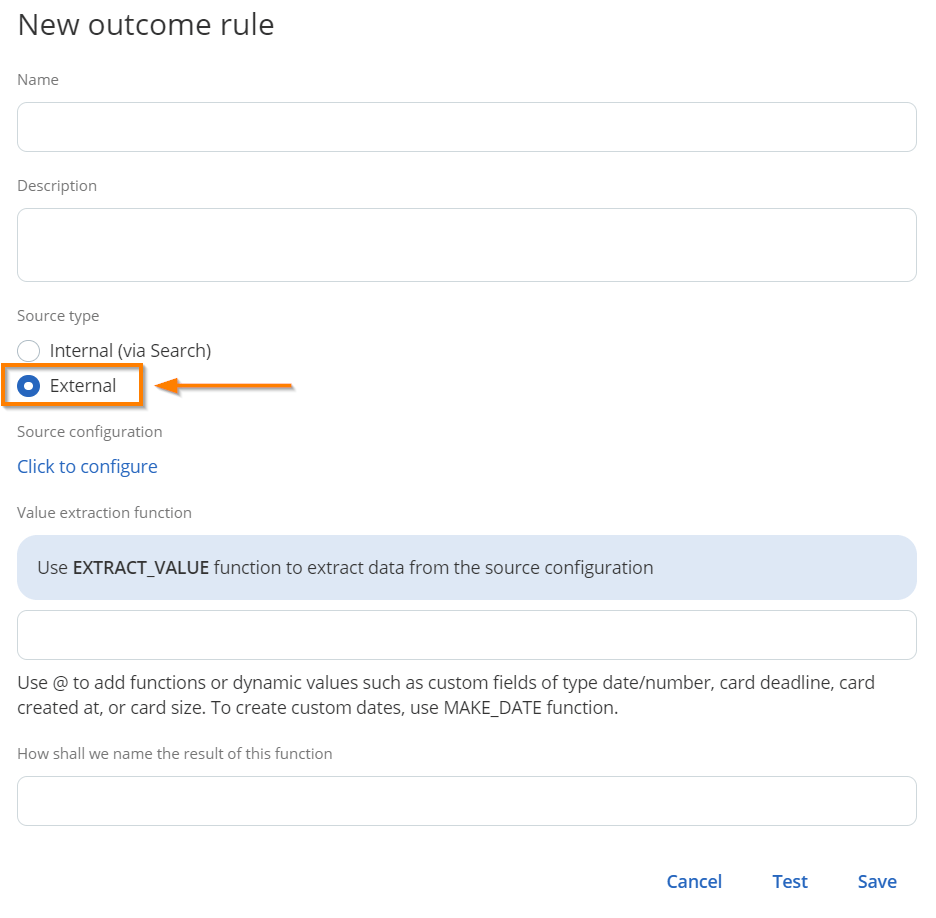This screenshot has width=936, height=918.
Task: Select the External source type radio
Action: pyautogui.click(x=29, y=386)
